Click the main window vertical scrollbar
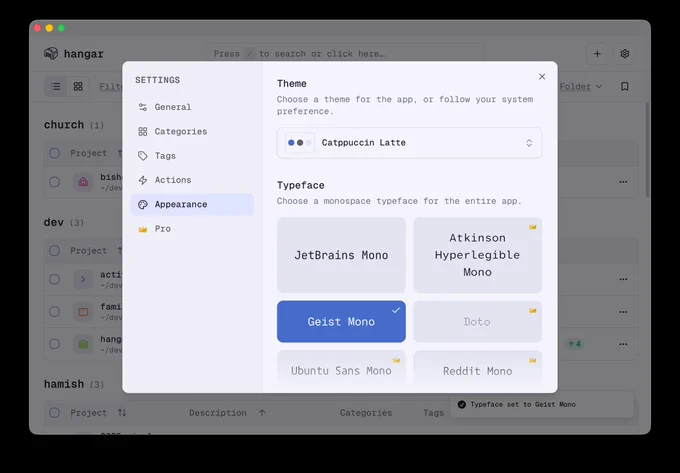This screenshot has width=680, height=473. pos(648,150)
